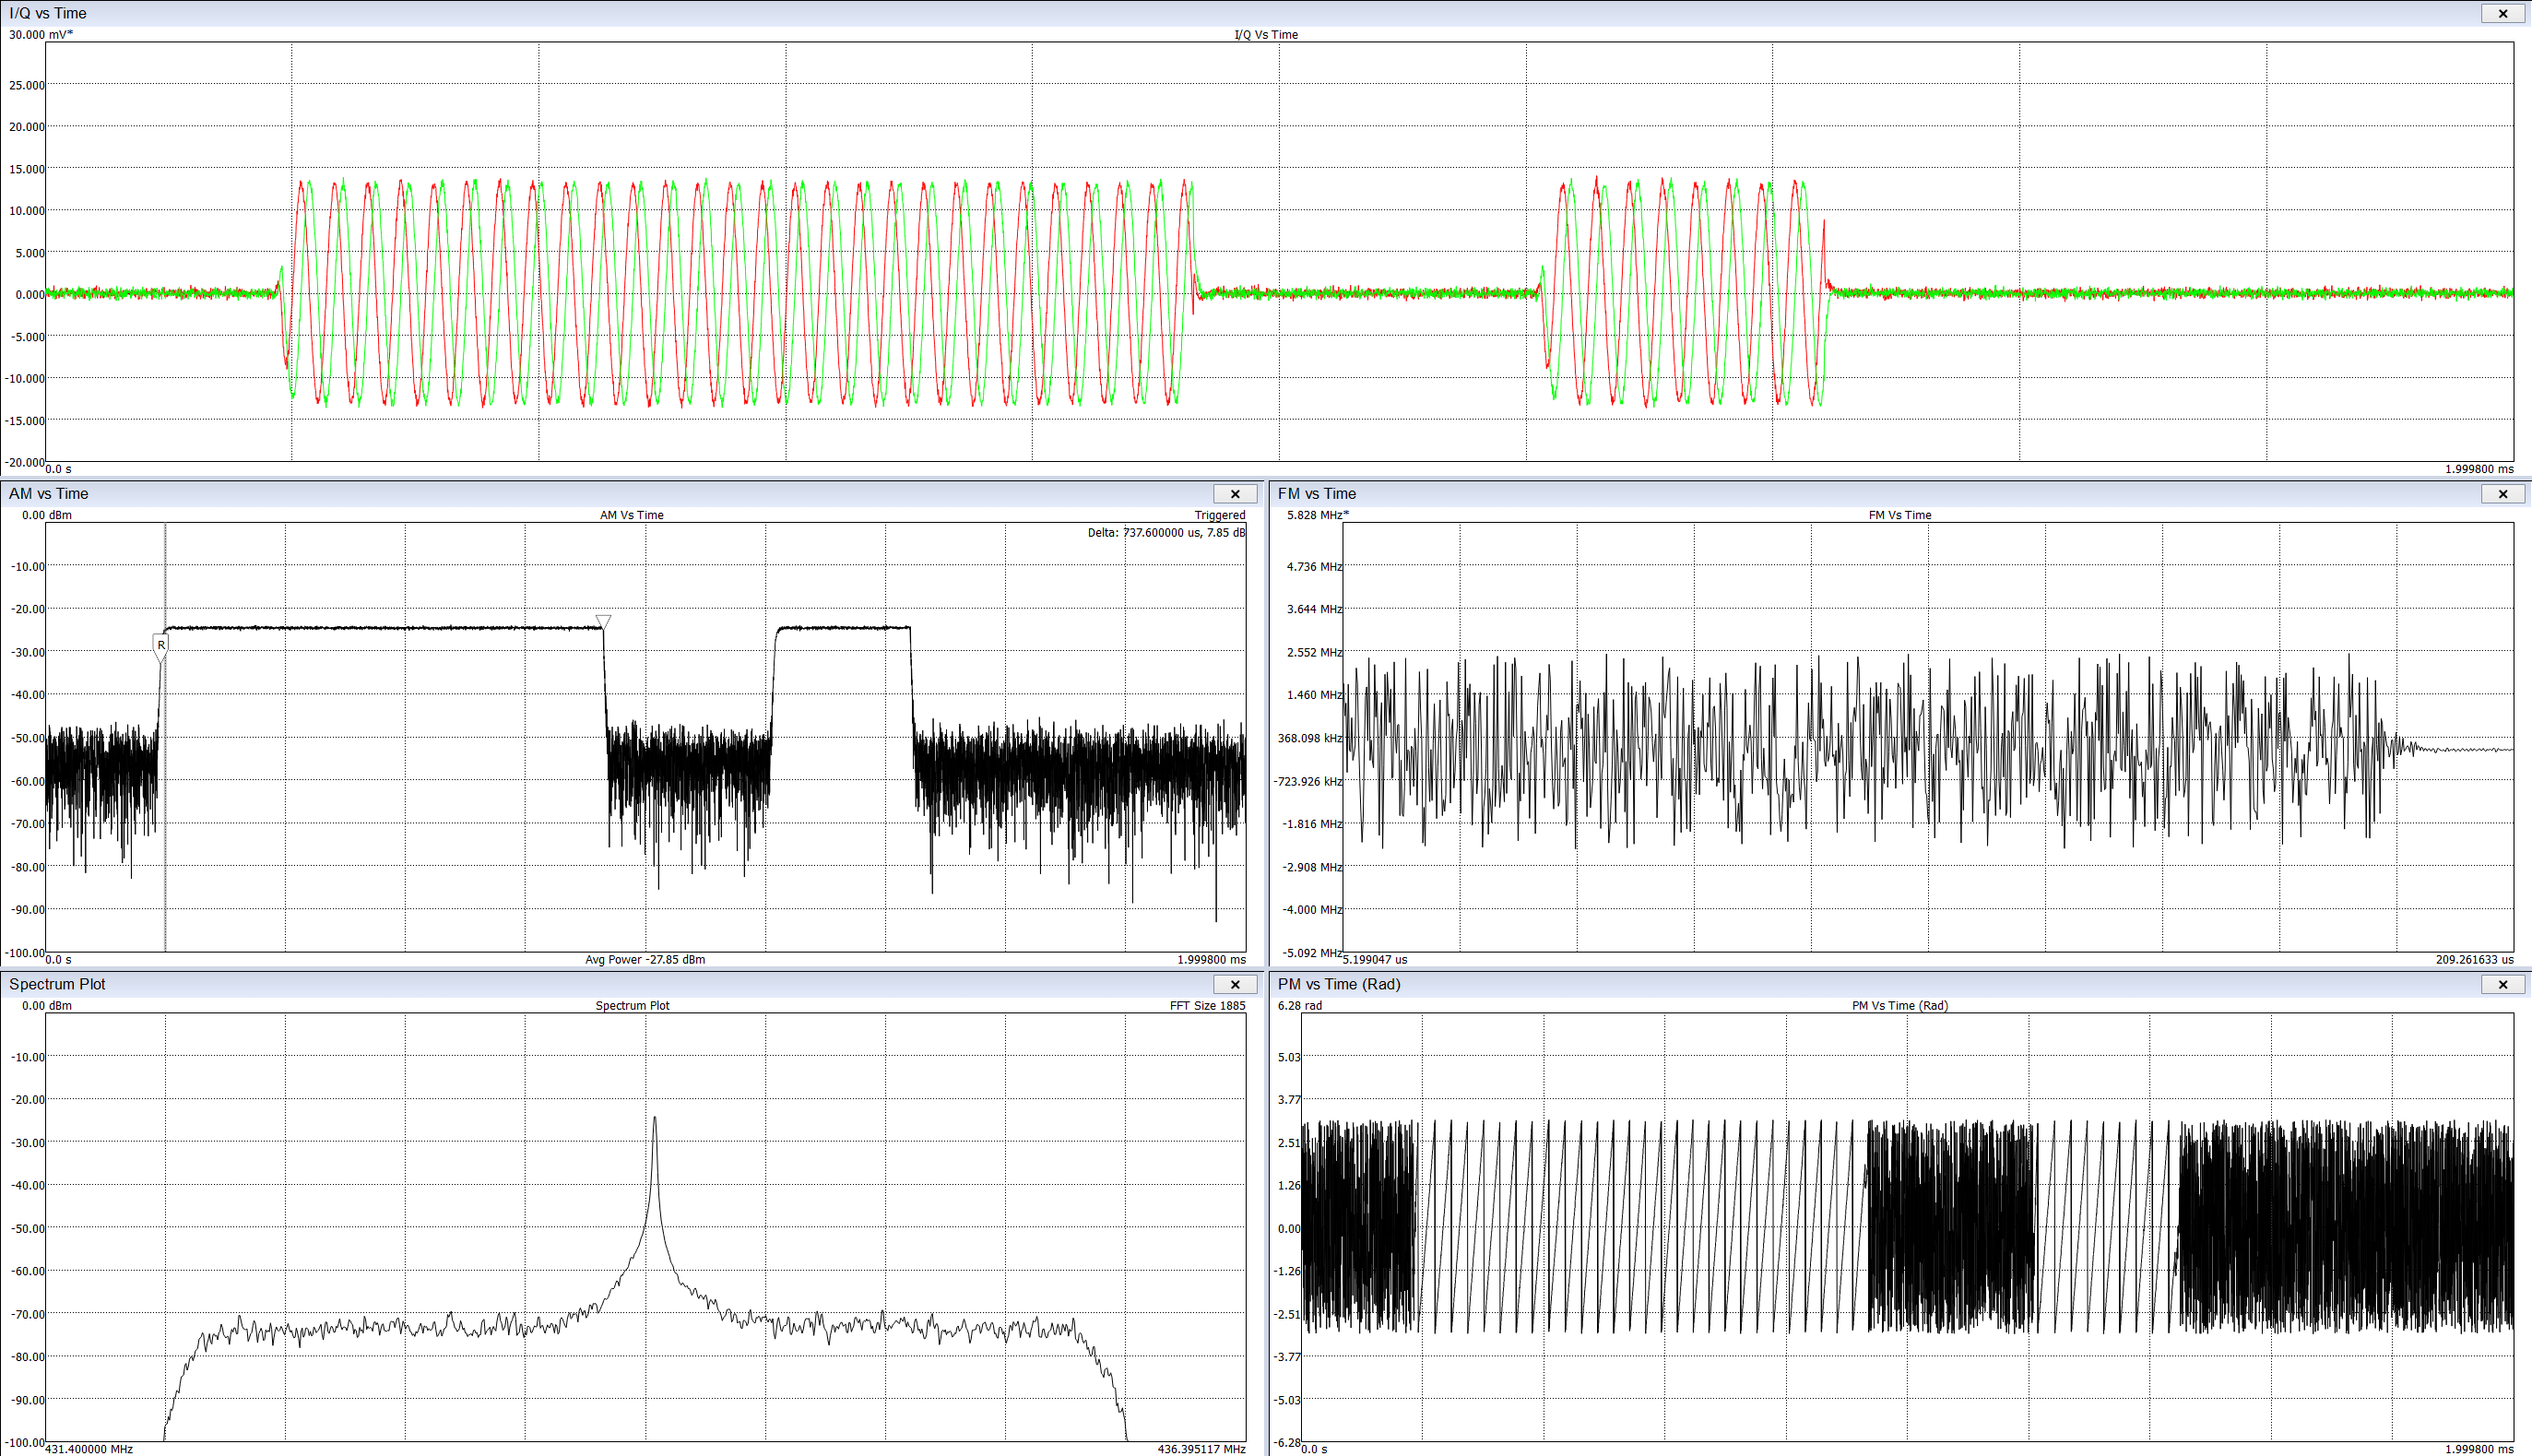Close the FM vs Time panel
The width and height of the screenshot is (2532, 1456).
click(x=2502, y=493)
